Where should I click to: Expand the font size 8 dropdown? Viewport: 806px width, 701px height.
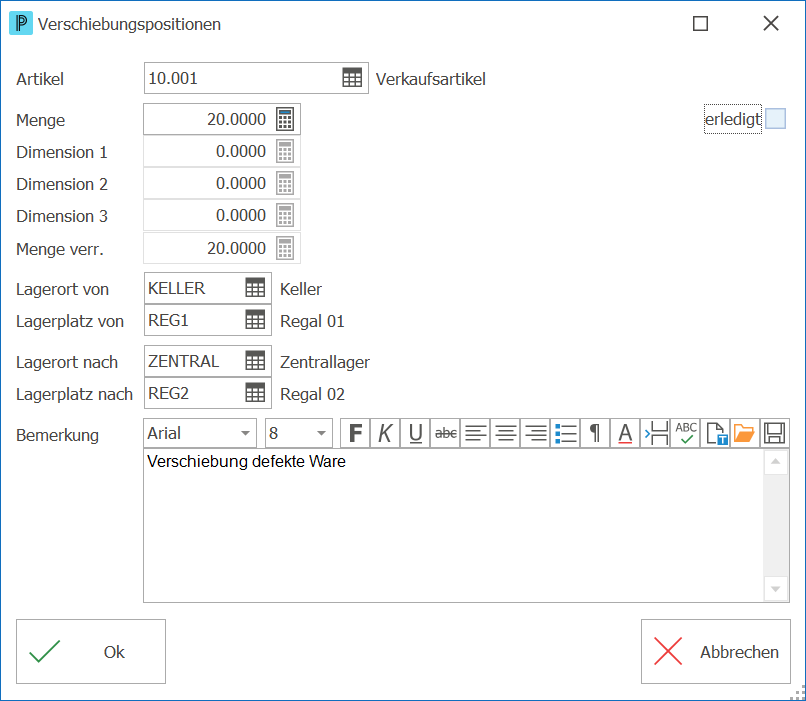(x=322, y=433)
